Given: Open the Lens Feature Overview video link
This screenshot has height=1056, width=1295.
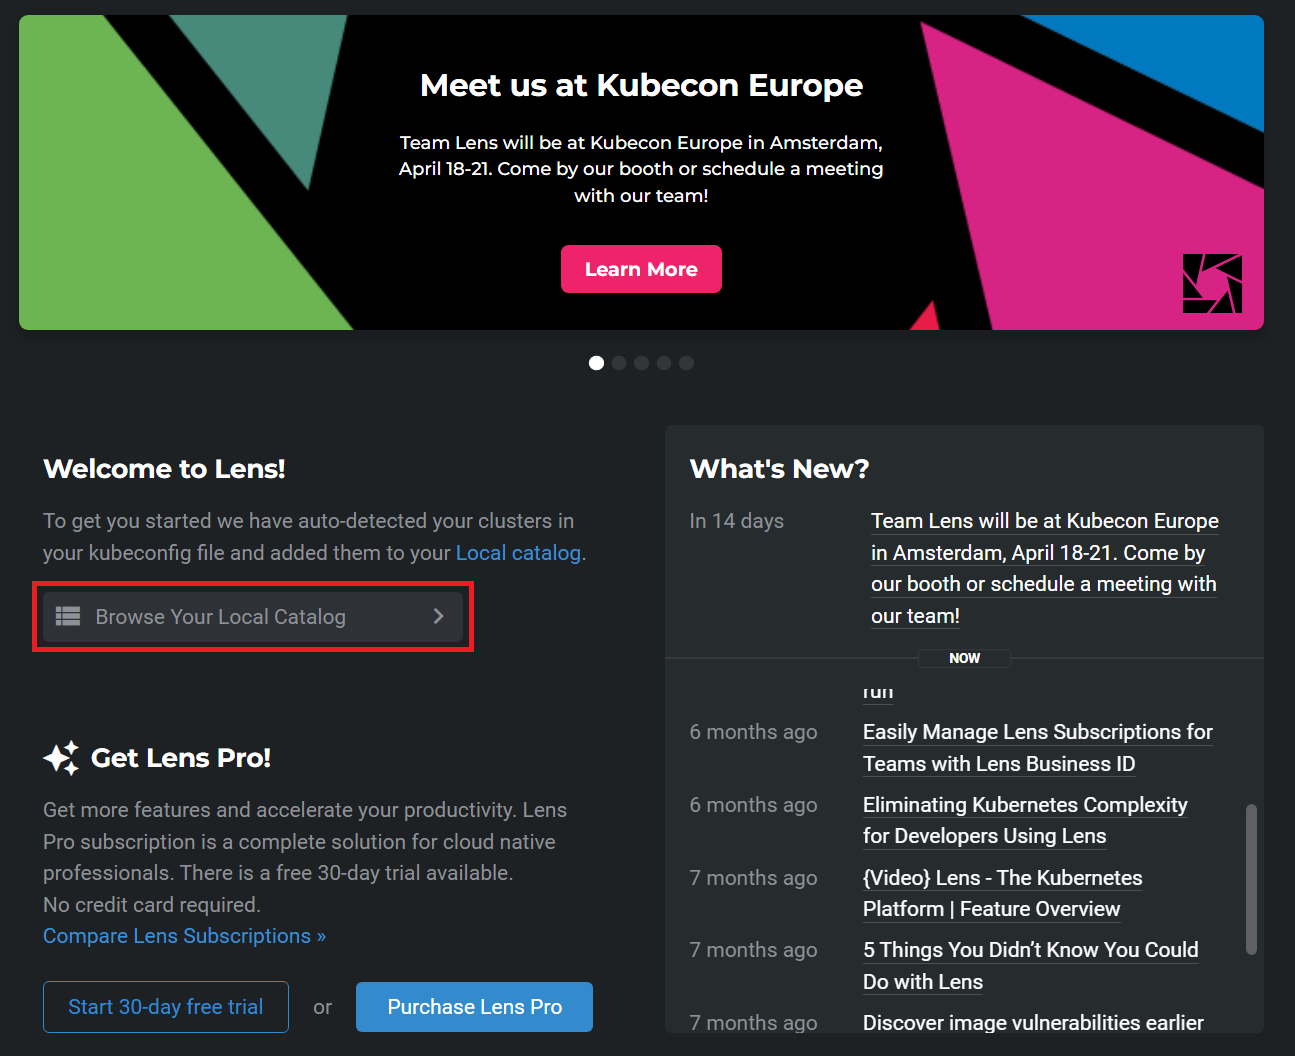Looking at the screenshot, I should pyautogui.click(x=1002, y=893).
